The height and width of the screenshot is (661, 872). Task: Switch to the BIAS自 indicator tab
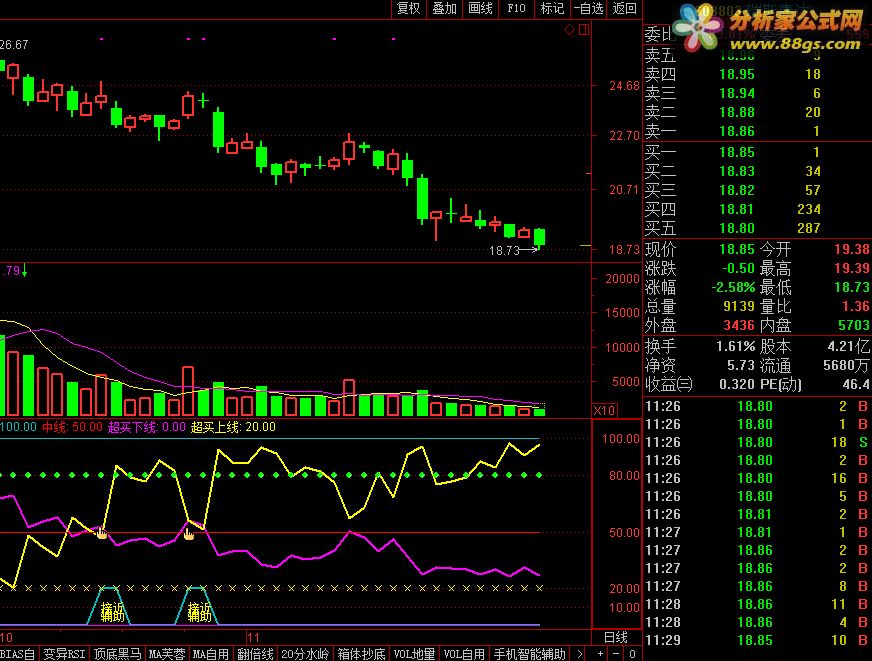click(18, 654)
